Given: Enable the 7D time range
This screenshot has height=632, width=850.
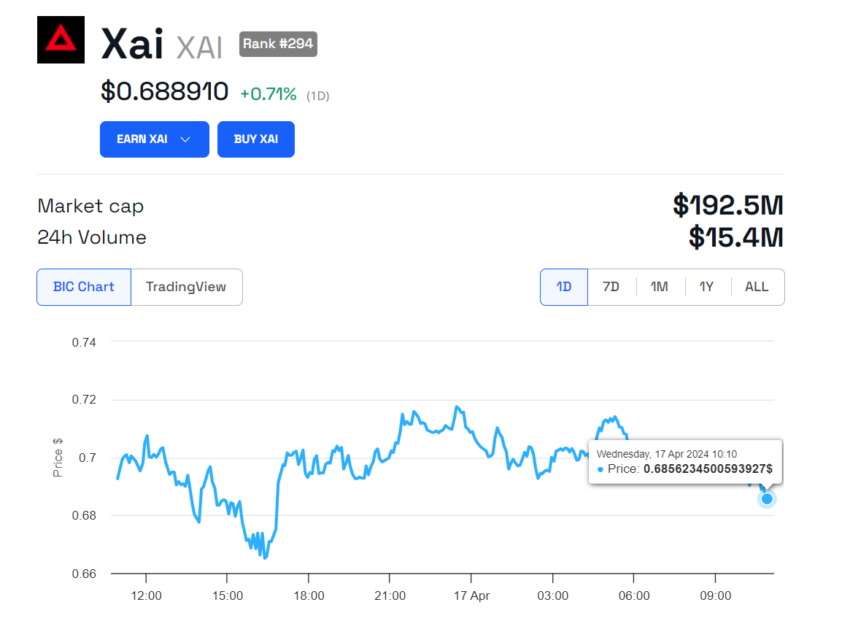Looking at the screenshot, I should click(610, 286).
